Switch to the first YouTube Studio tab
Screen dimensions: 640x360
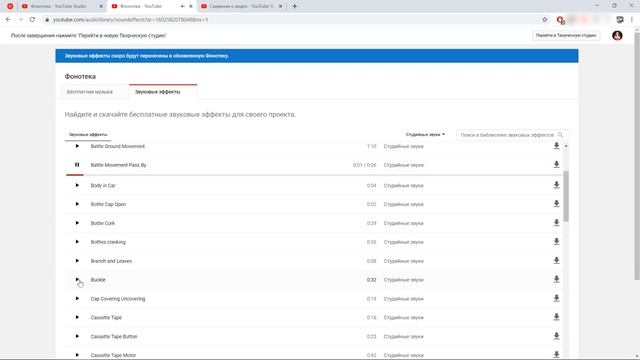(x=58, y=6)
